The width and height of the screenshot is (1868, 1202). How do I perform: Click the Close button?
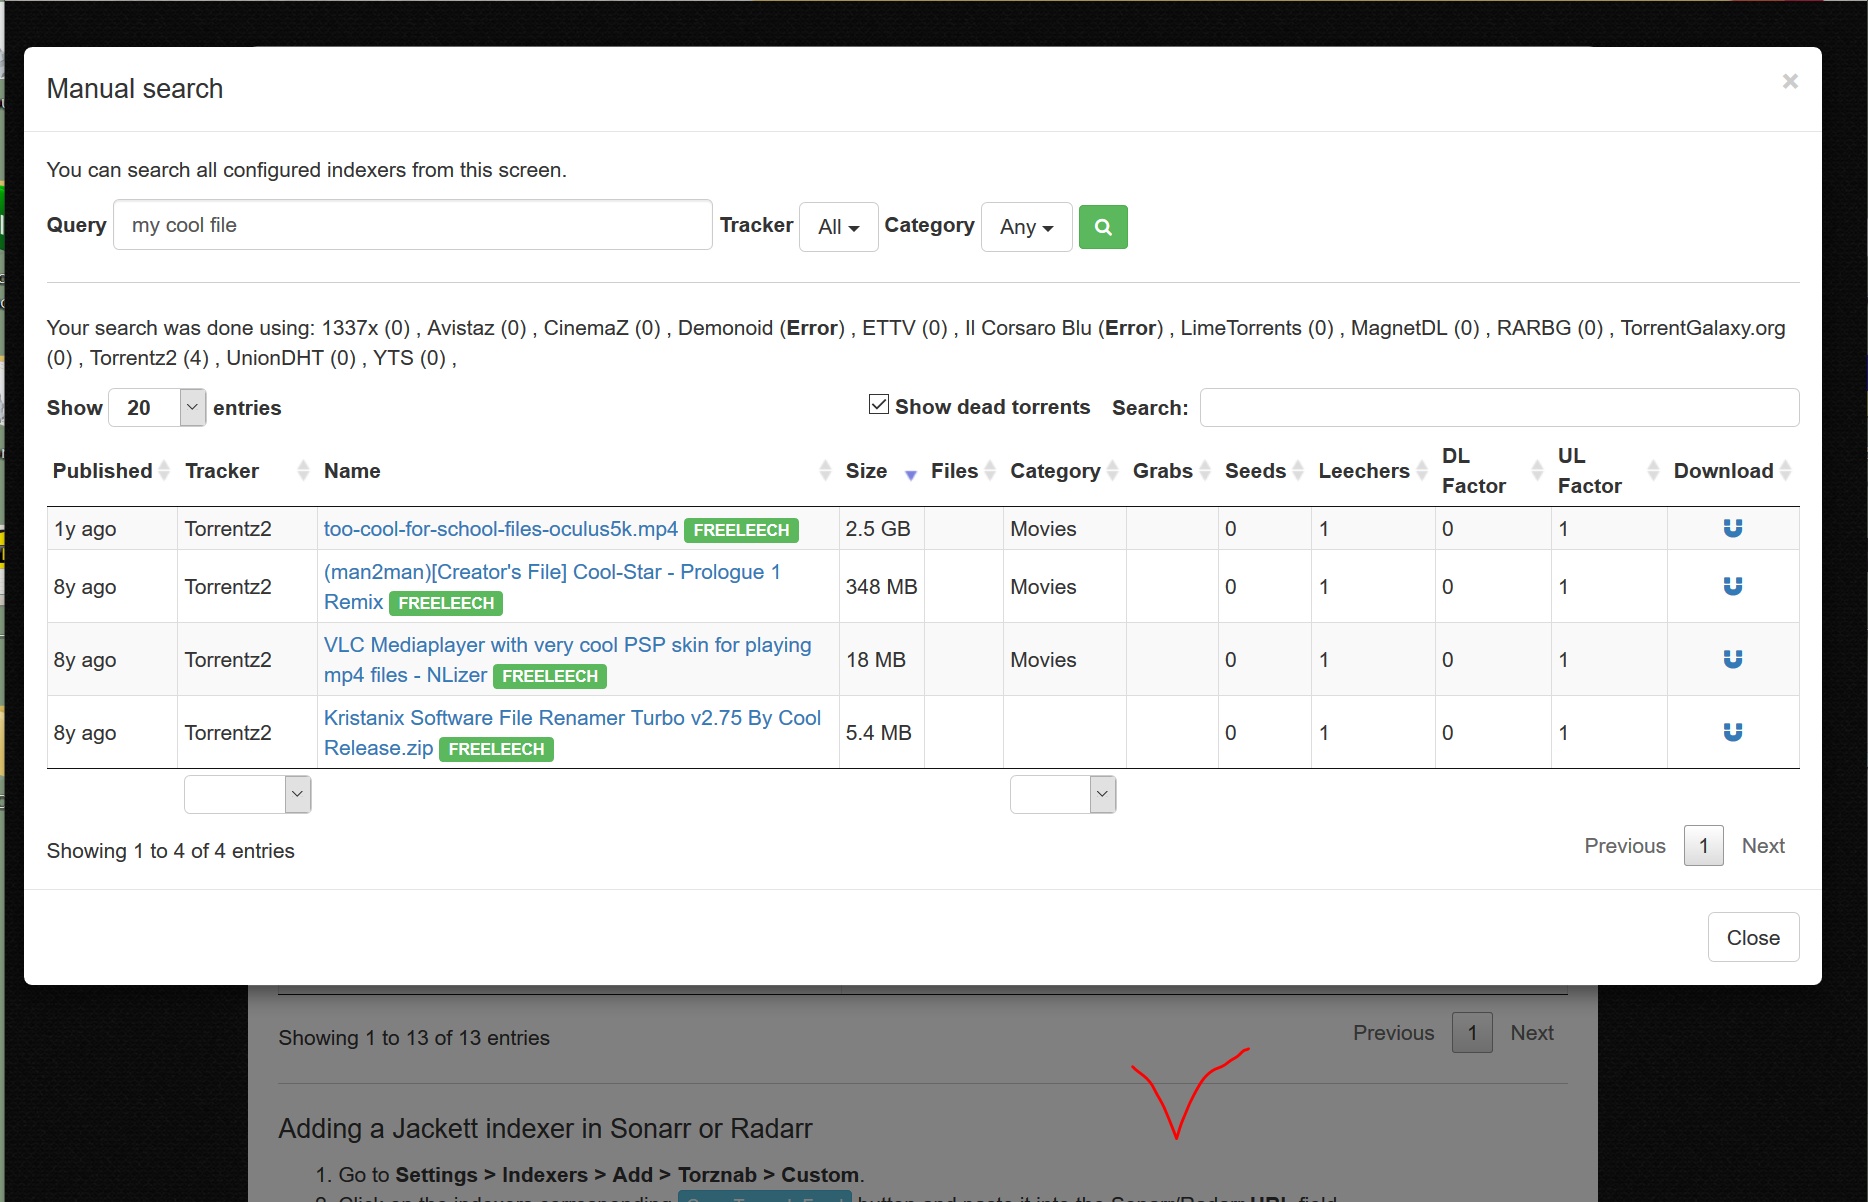[x=1753, y=937]
